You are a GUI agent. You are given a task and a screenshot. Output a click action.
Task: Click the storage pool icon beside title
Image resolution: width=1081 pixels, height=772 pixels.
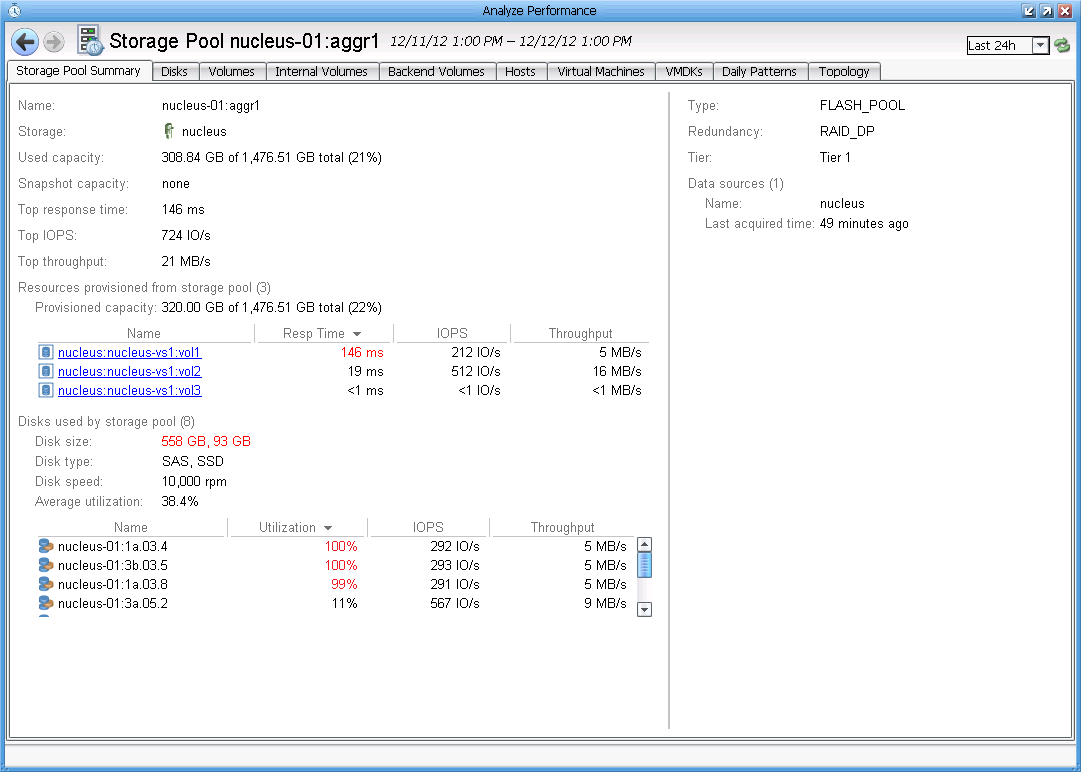(x=90, y=41)
